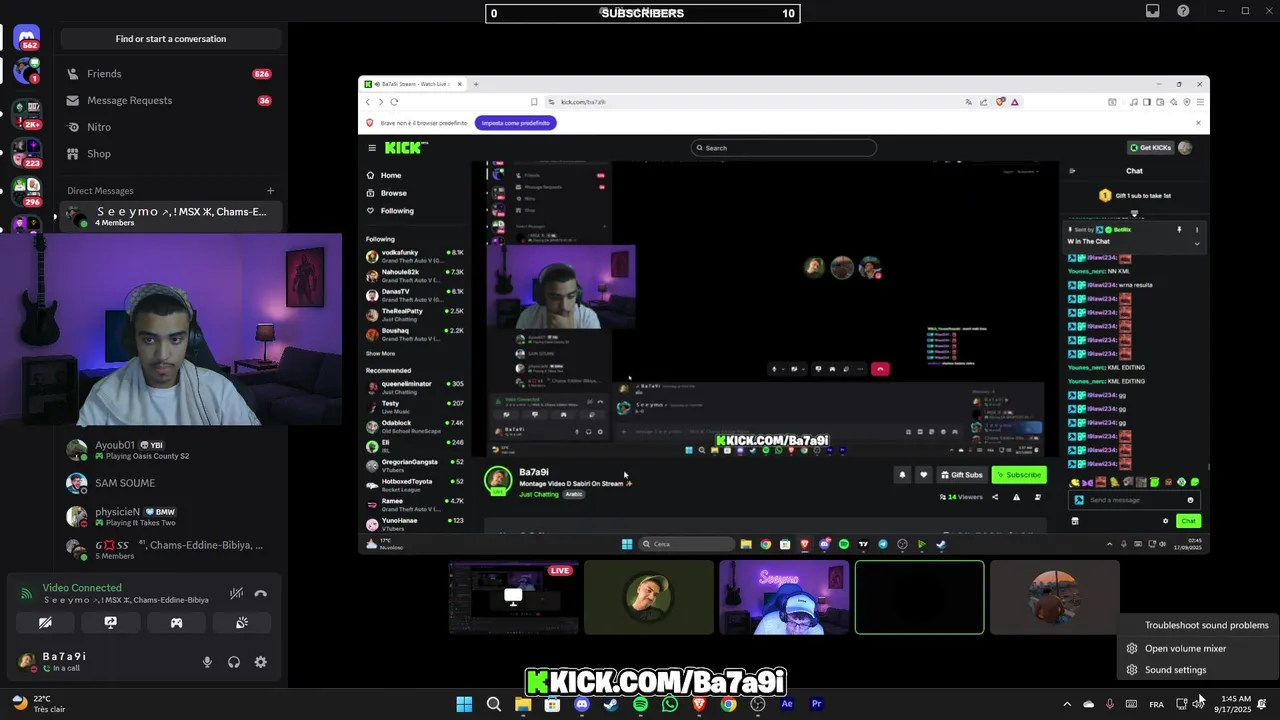Click the Get KICKs button
Viewport: 1280px width, 720px height.
(x=1149, y=148)
